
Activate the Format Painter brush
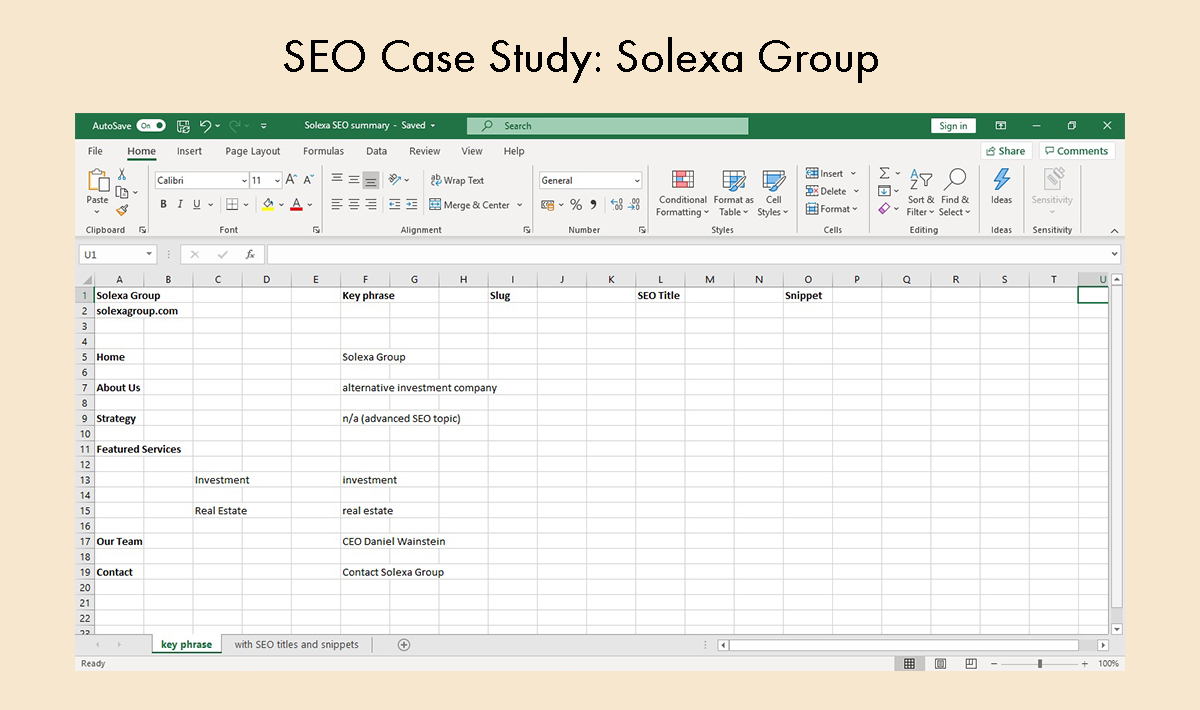point(122,210)
